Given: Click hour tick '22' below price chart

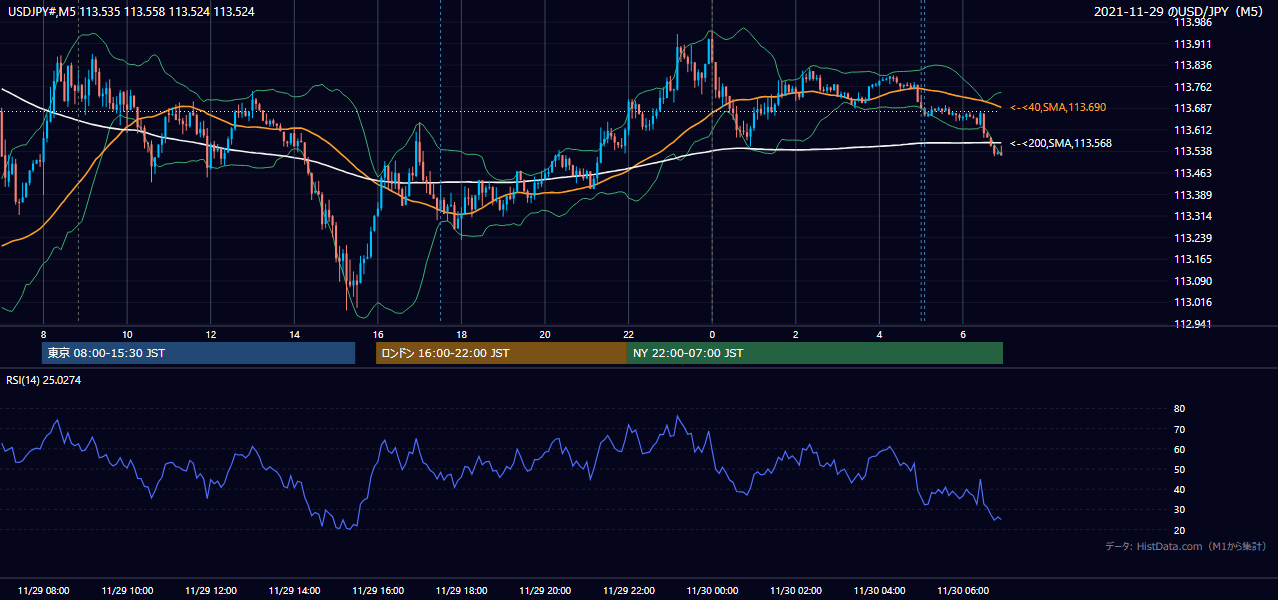Looking at the screenshot, I should [628, 334].
